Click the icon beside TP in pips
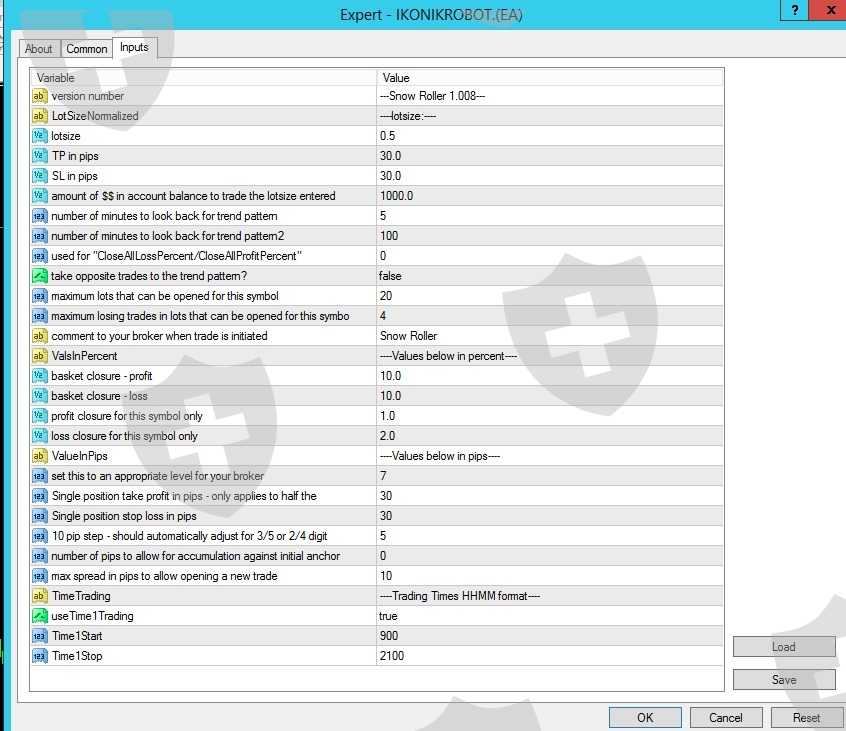Viewport: 846px width, 731px height. pyautogui.click(x=40, y=156)
